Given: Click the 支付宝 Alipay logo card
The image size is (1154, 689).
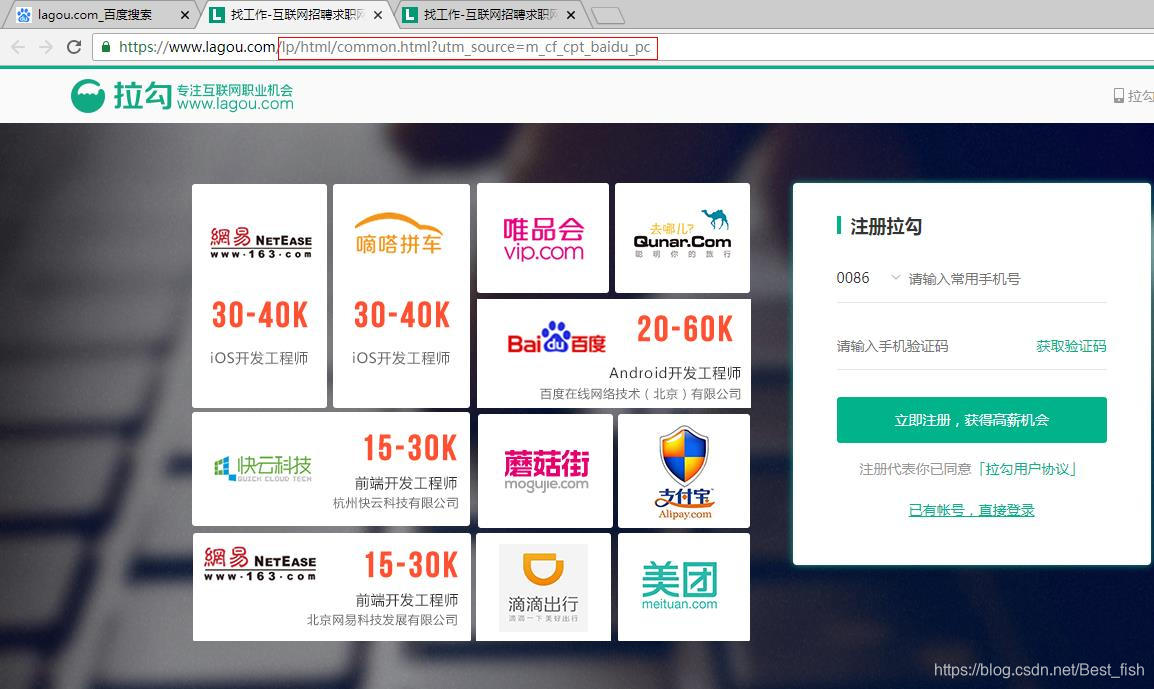Looking at the screenshot, I should [684, 471].
